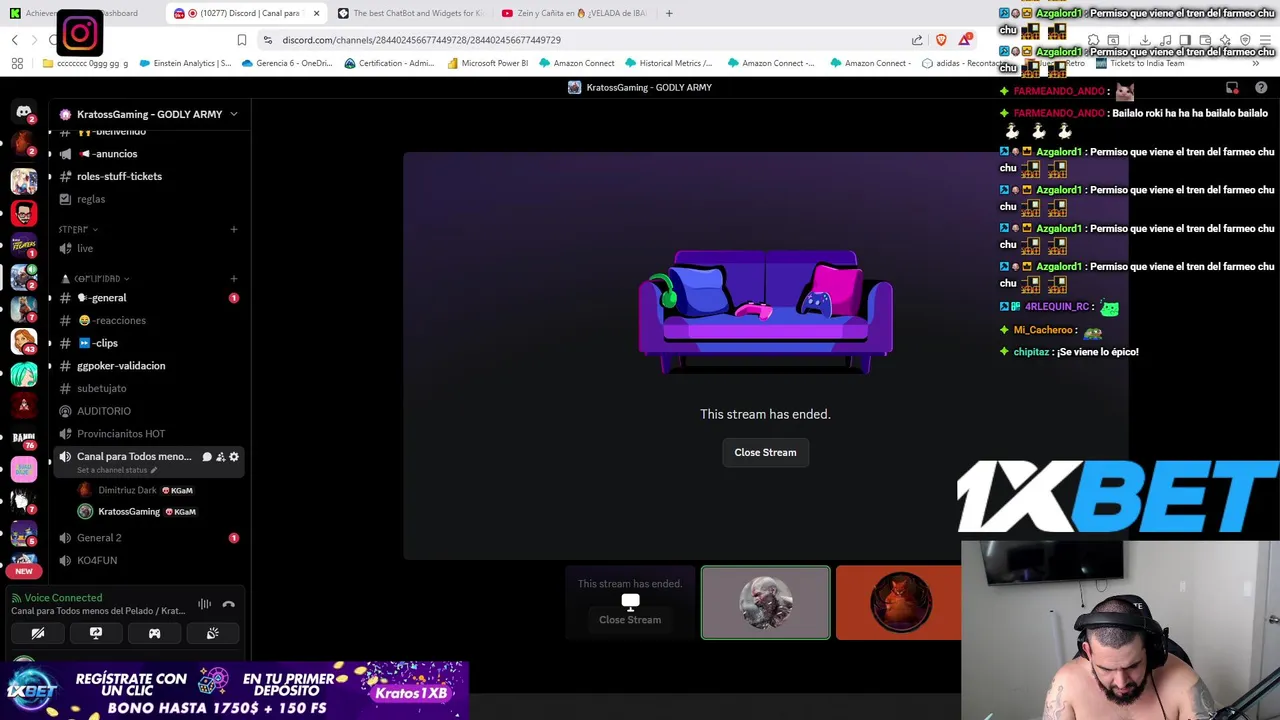Open the reacciones channel
This screenshot has height=720, width=1280.
coord(148,320)
